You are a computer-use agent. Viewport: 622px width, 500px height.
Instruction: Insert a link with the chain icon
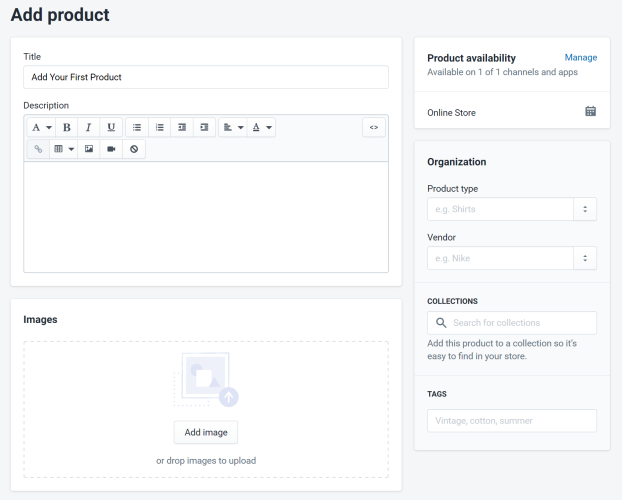tap(38, 149)
